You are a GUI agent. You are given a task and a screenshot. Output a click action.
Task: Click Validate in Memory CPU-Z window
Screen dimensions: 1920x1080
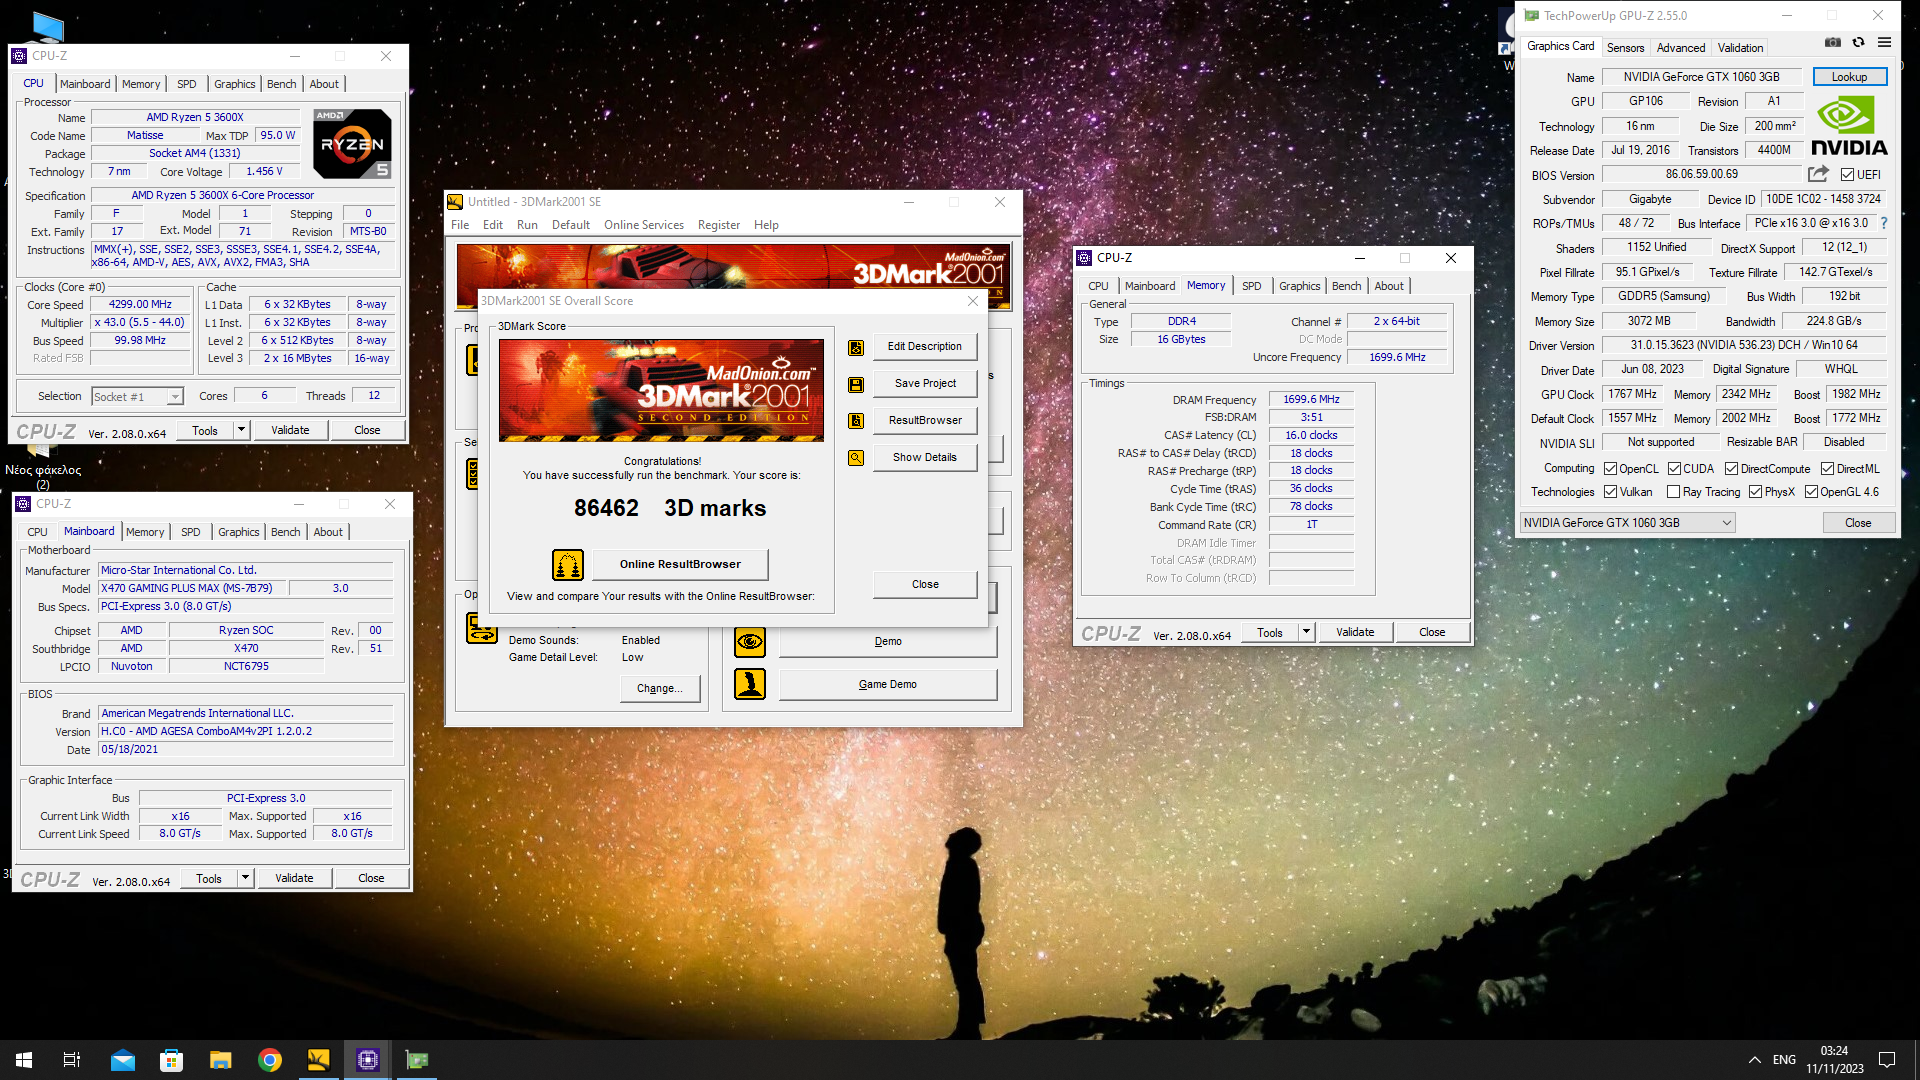click(x=1355, y=632)
